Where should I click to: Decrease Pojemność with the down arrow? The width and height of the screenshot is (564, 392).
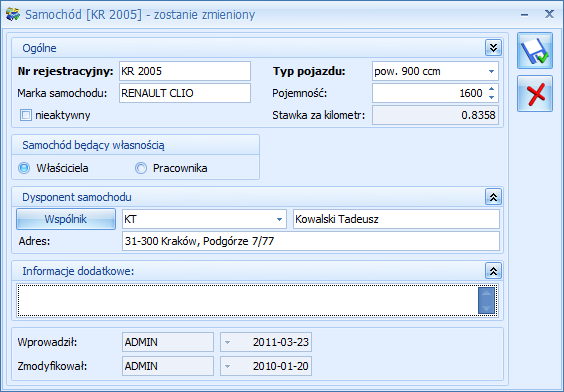492,97
